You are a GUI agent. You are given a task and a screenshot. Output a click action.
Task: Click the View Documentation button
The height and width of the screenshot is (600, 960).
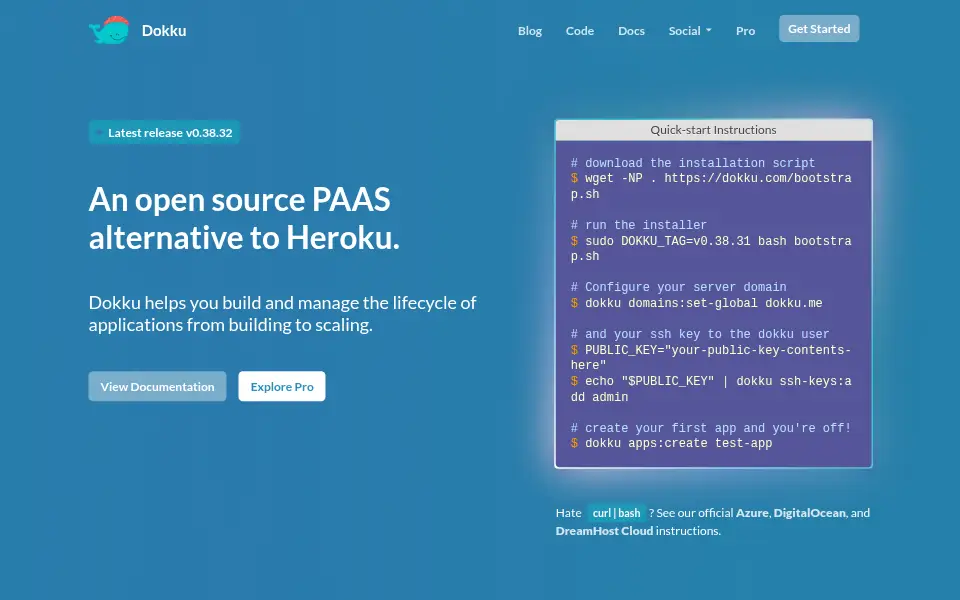157,386
